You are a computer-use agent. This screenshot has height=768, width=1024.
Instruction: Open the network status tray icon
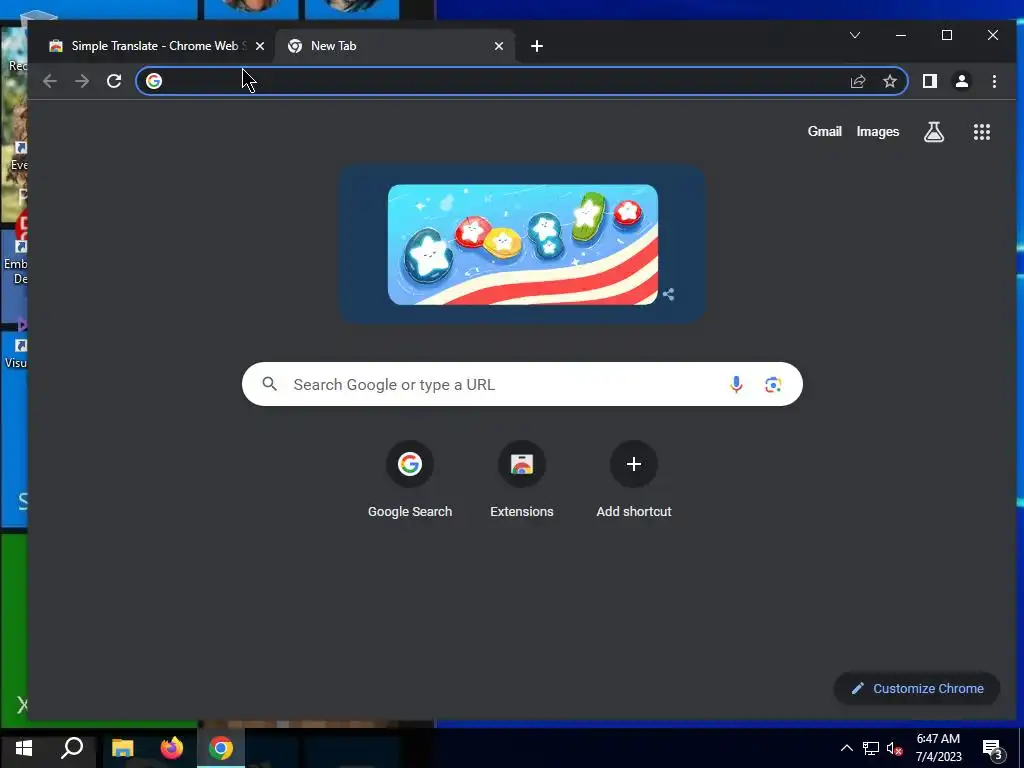(x=871, y=748)
